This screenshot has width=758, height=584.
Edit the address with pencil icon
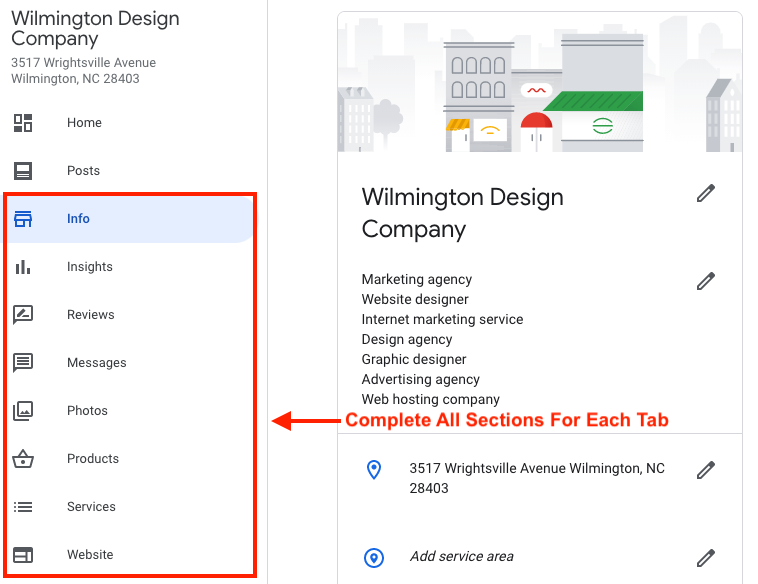(706, 470)
